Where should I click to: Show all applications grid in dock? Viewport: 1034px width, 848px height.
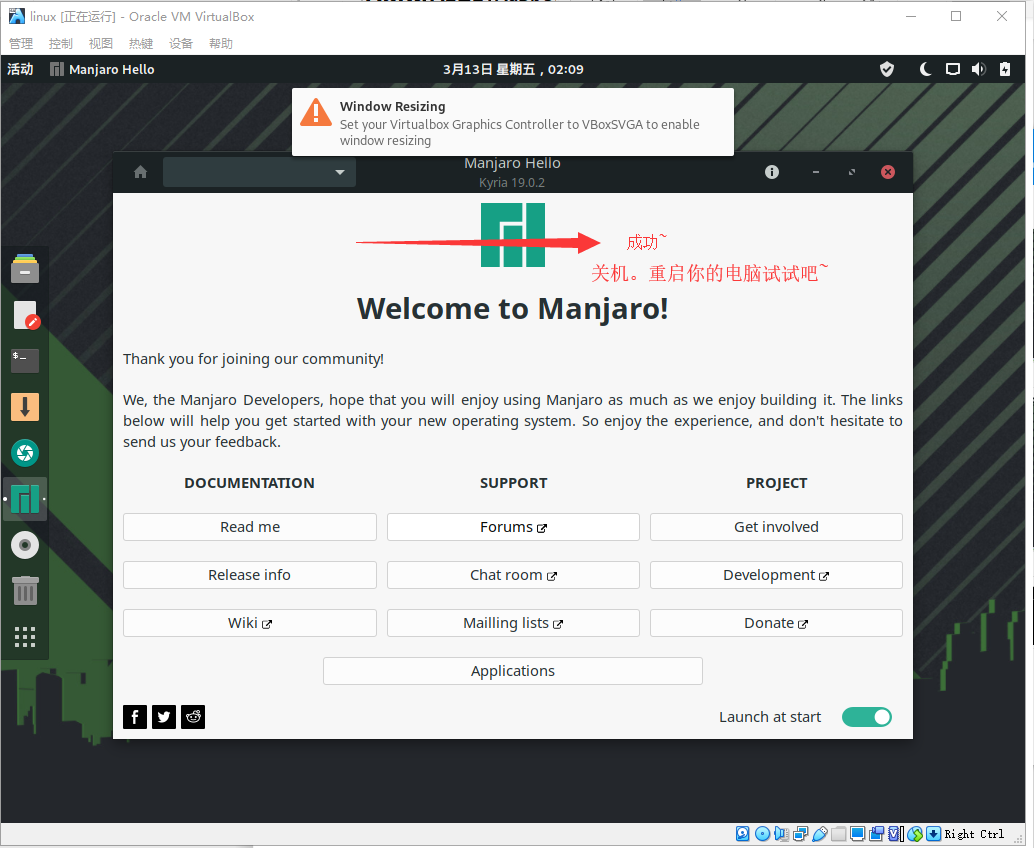click(x=25, y=637)
